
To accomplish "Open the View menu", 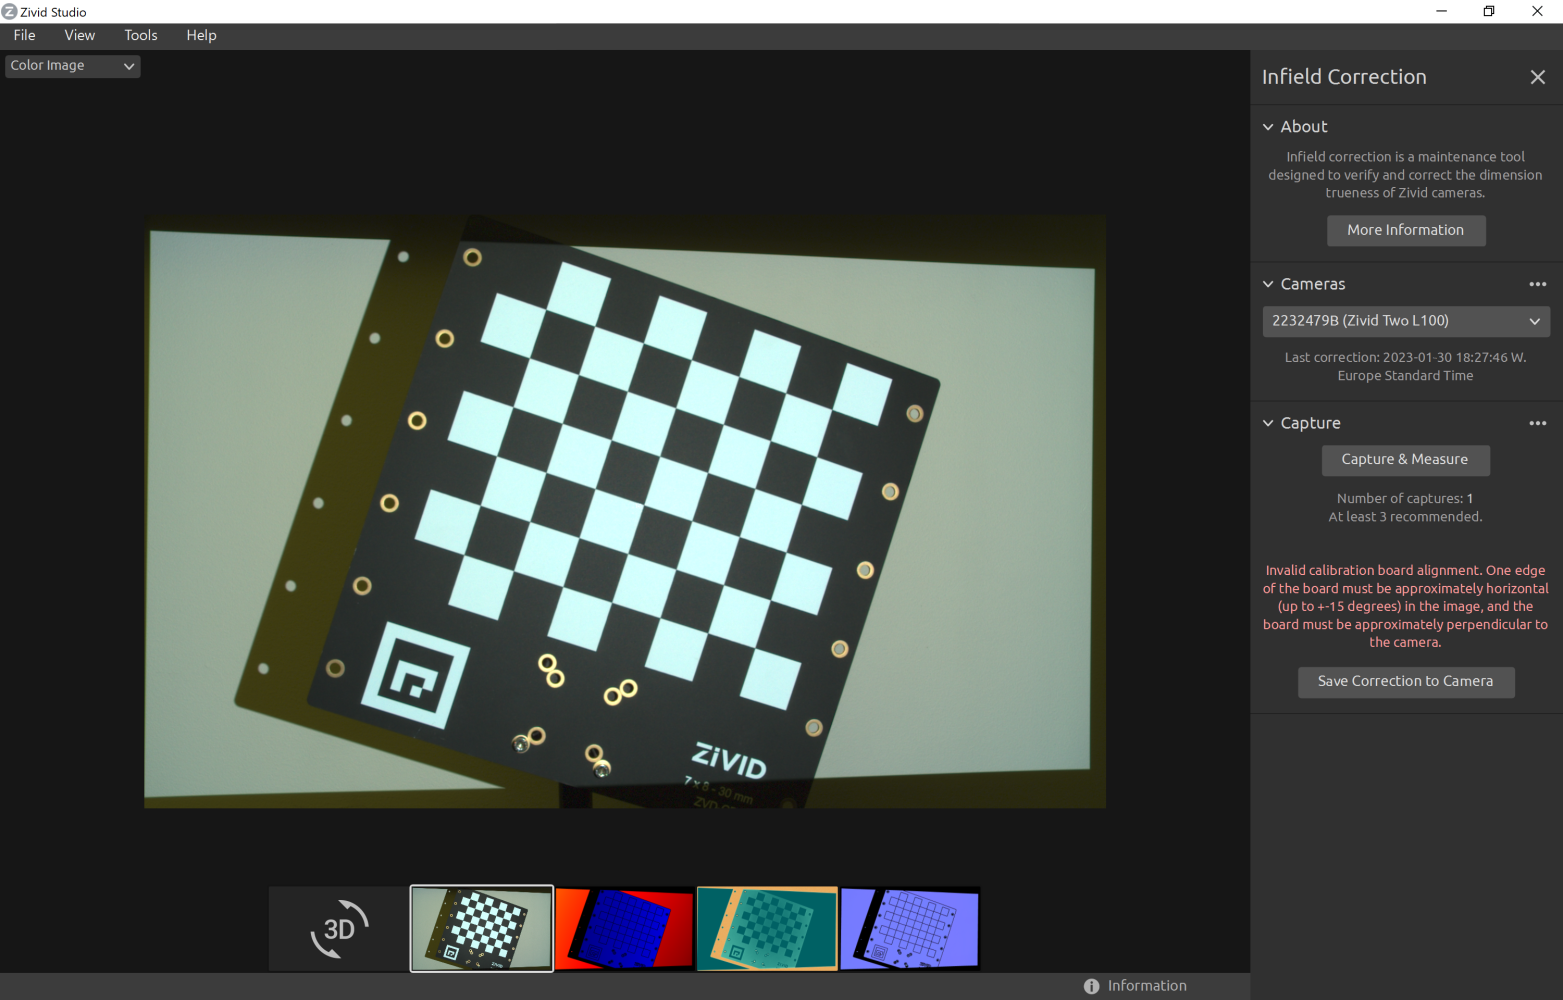I will point(80,35).
